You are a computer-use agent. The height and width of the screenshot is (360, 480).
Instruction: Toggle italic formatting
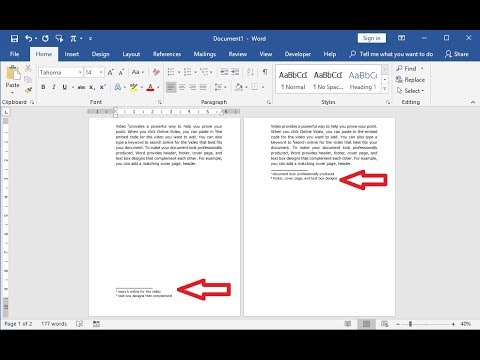54,87
